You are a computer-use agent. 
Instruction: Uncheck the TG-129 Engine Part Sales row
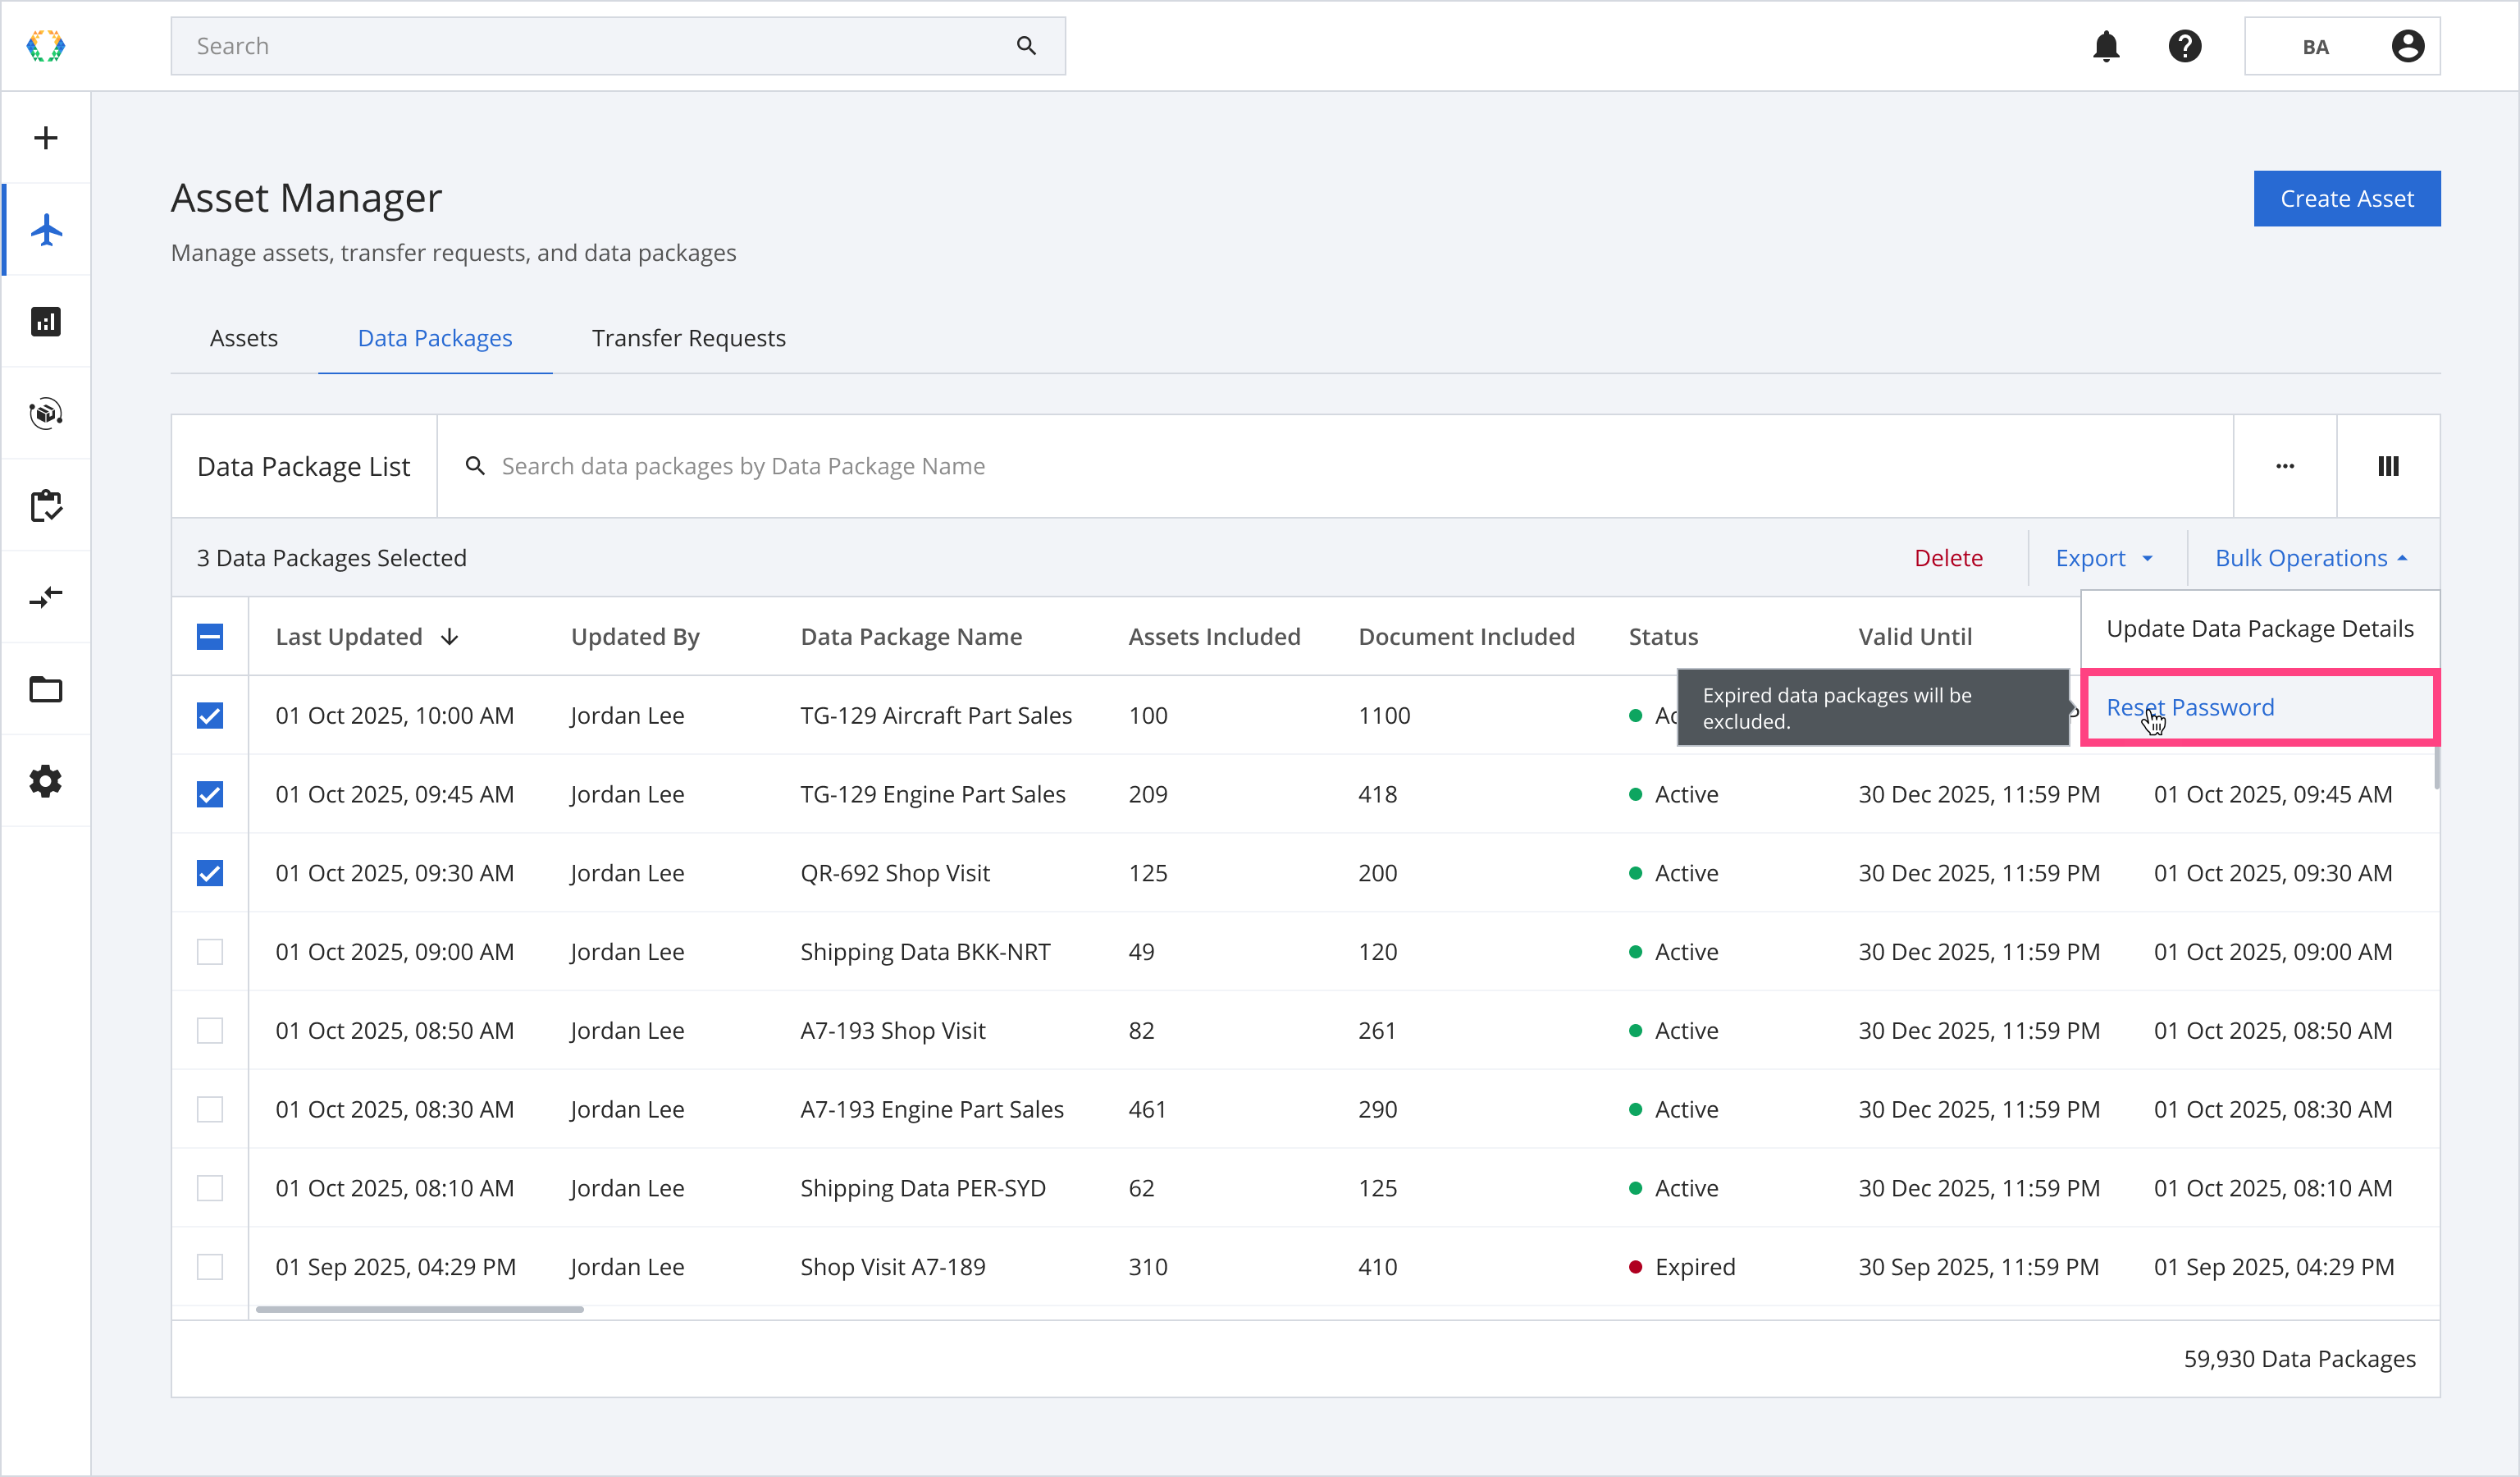(x=210, y=794)
